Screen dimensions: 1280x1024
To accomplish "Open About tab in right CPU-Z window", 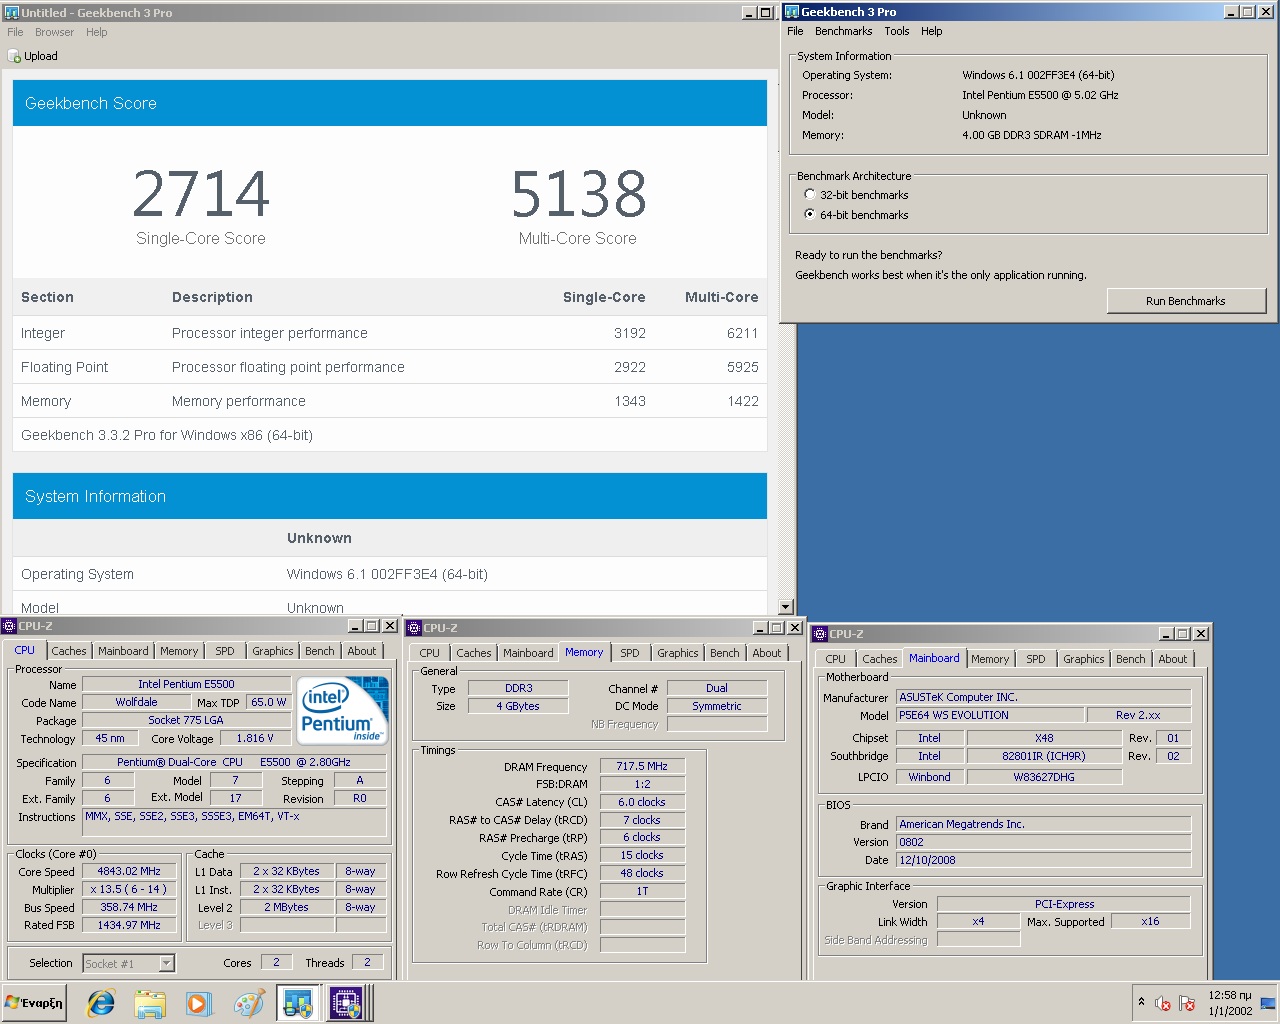I will click(1173, 659).
